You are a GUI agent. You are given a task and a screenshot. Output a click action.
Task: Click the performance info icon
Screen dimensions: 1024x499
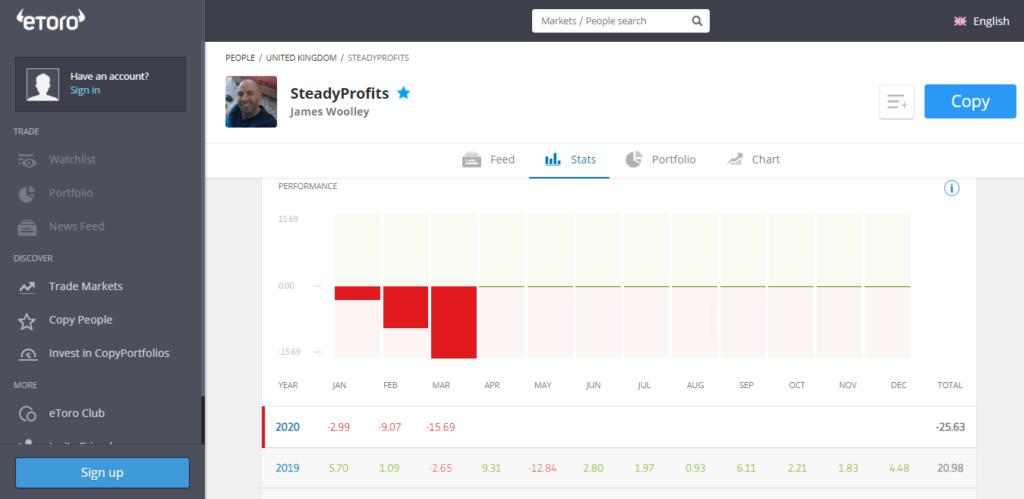click(x=952, y=188)
